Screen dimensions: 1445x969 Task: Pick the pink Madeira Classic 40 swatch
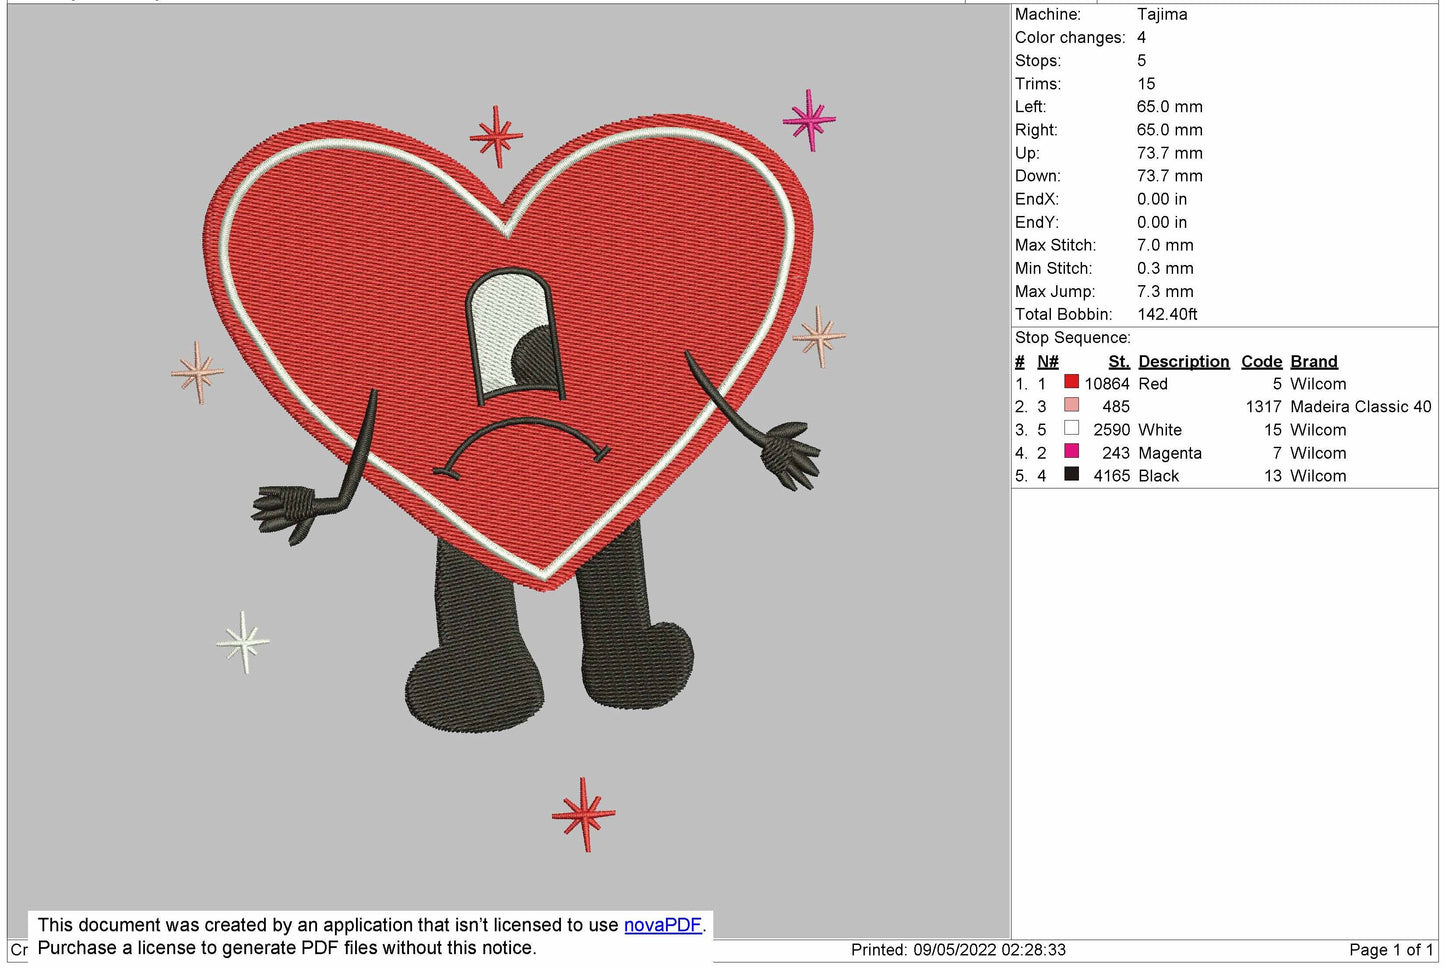pos(1071,405)
